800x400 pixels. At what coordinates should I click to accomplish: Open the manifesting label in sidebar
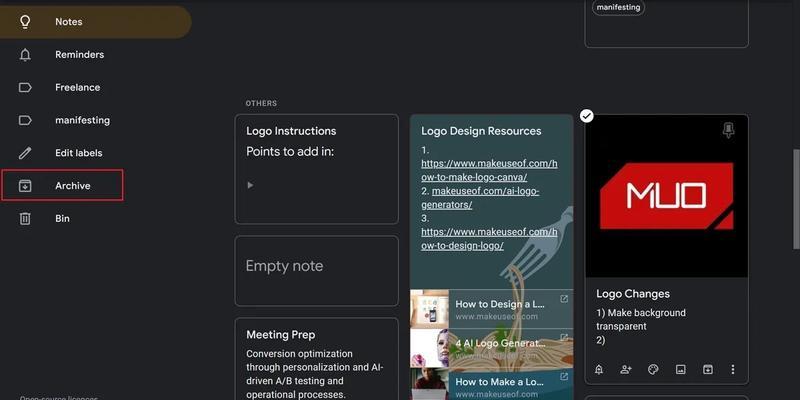point(82,121)
